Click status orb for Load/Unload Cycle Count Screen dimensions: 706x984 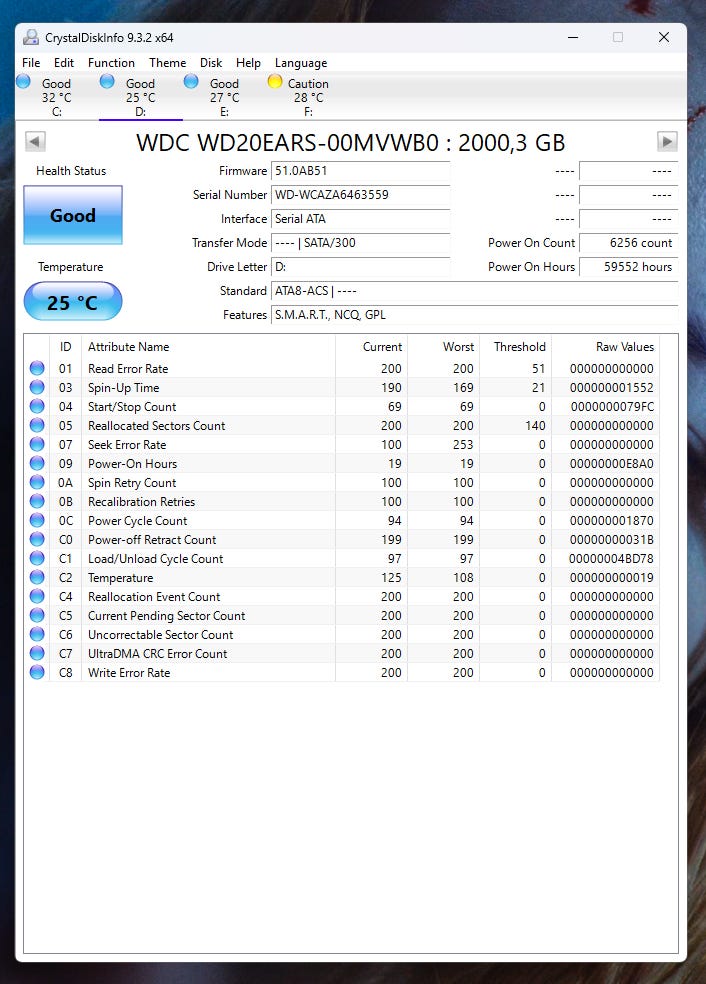pos(37,559)
